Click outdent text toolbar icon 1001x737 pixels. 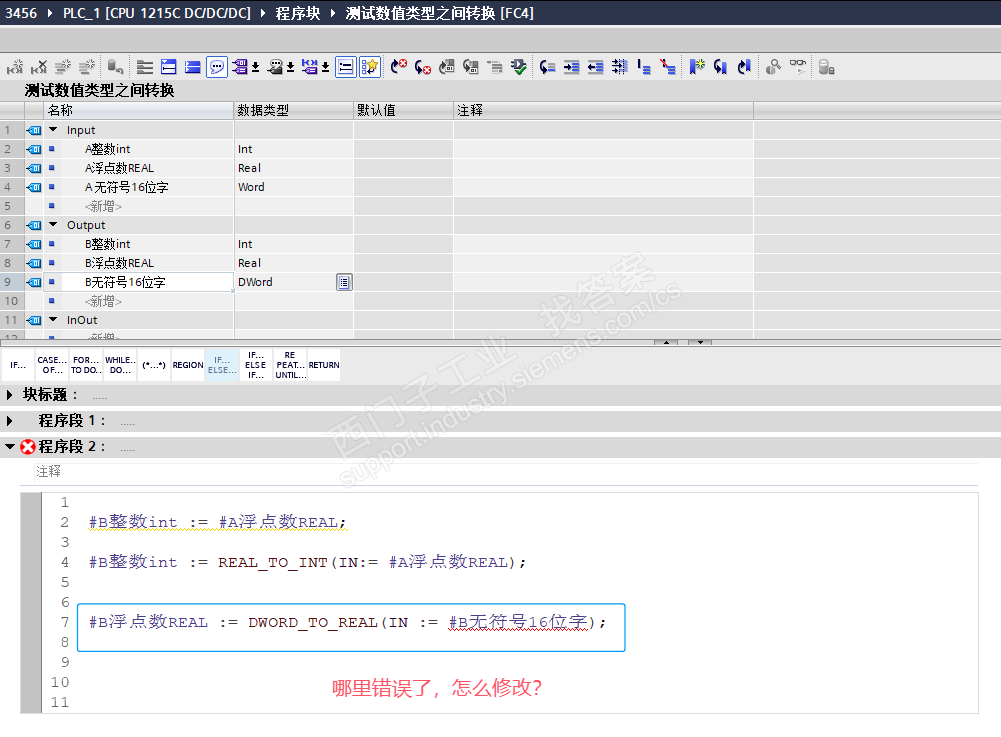[595, 67]
